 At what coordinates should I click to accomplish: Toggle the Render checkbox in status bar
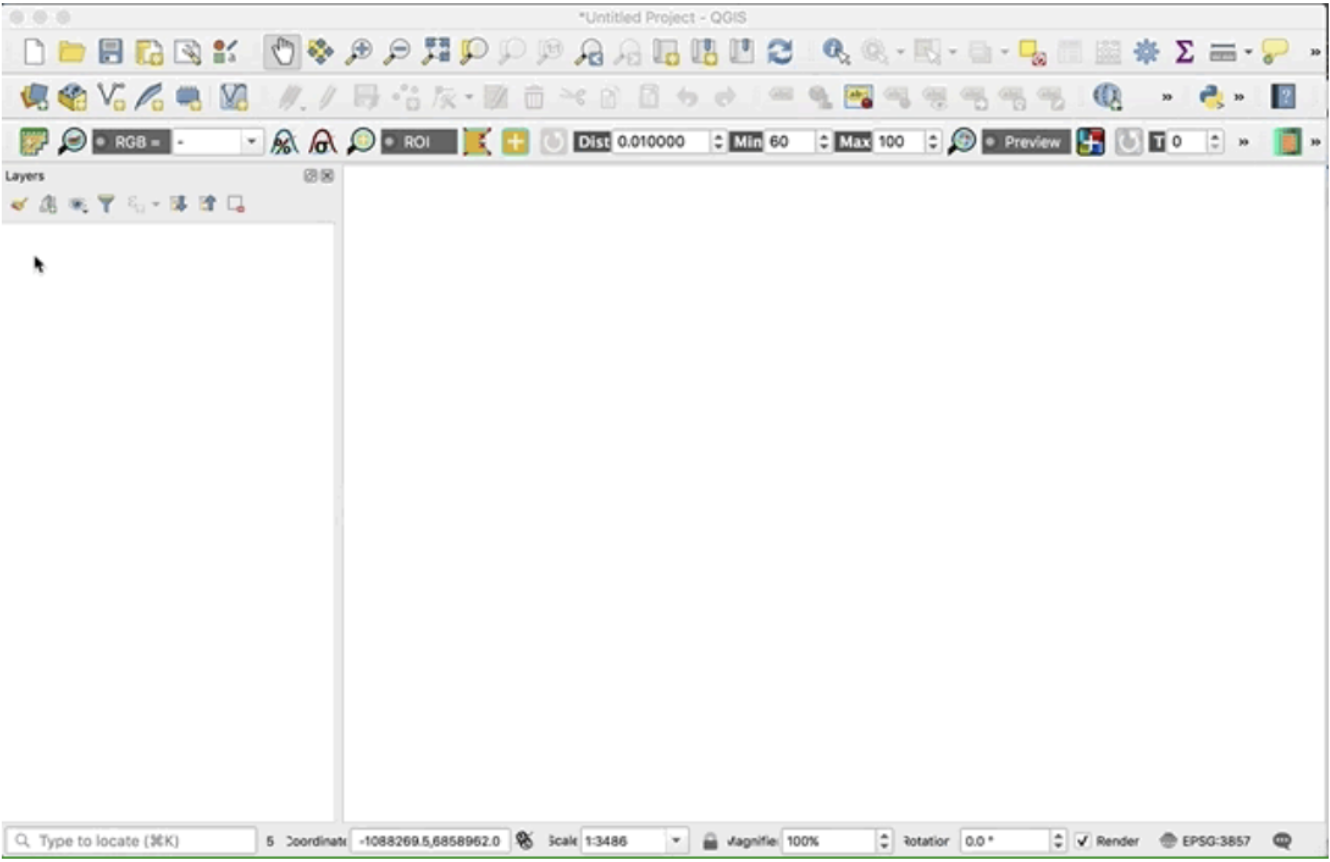(x=1083, y=841)
